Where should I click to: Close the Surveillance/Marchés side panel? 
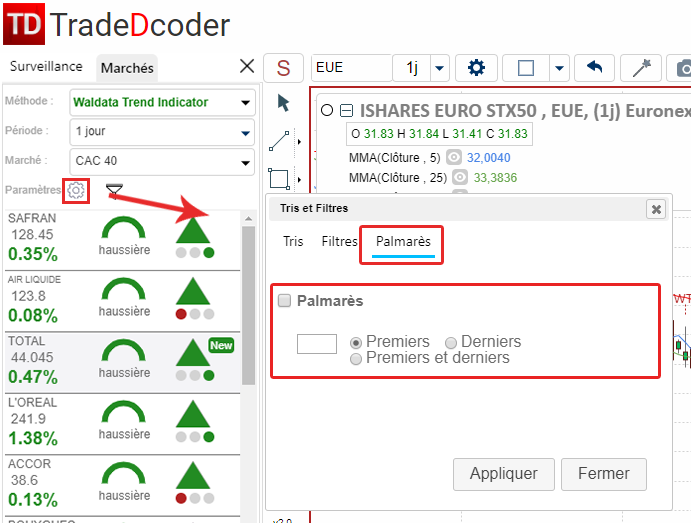click(x=247, y=67)
